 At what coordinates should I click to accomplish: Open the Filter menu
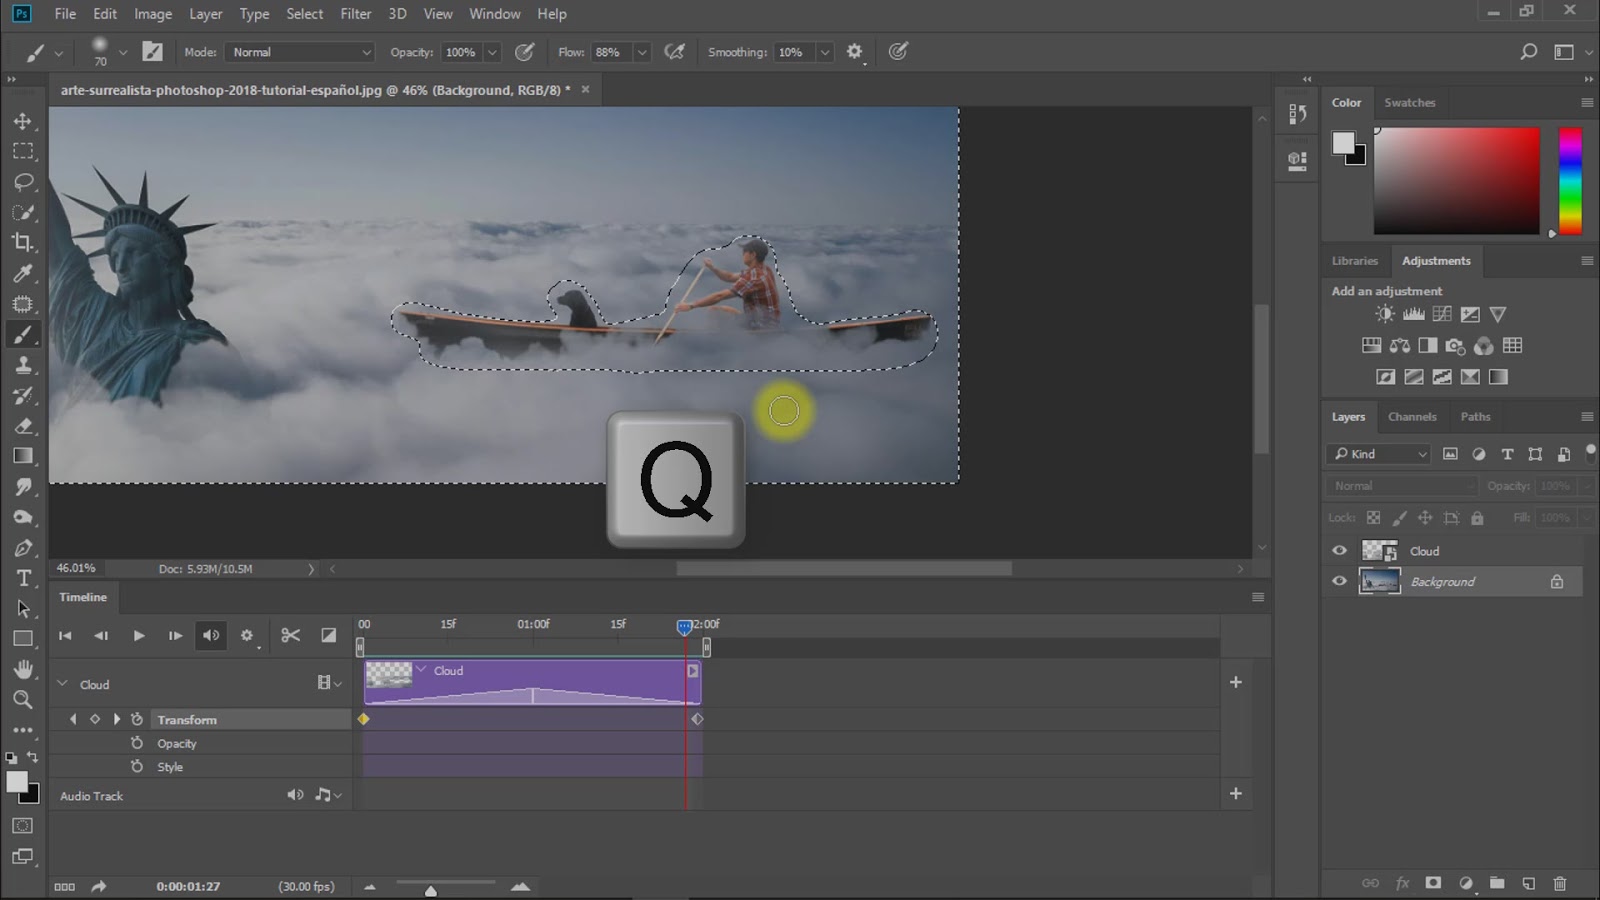coord(355,14)
